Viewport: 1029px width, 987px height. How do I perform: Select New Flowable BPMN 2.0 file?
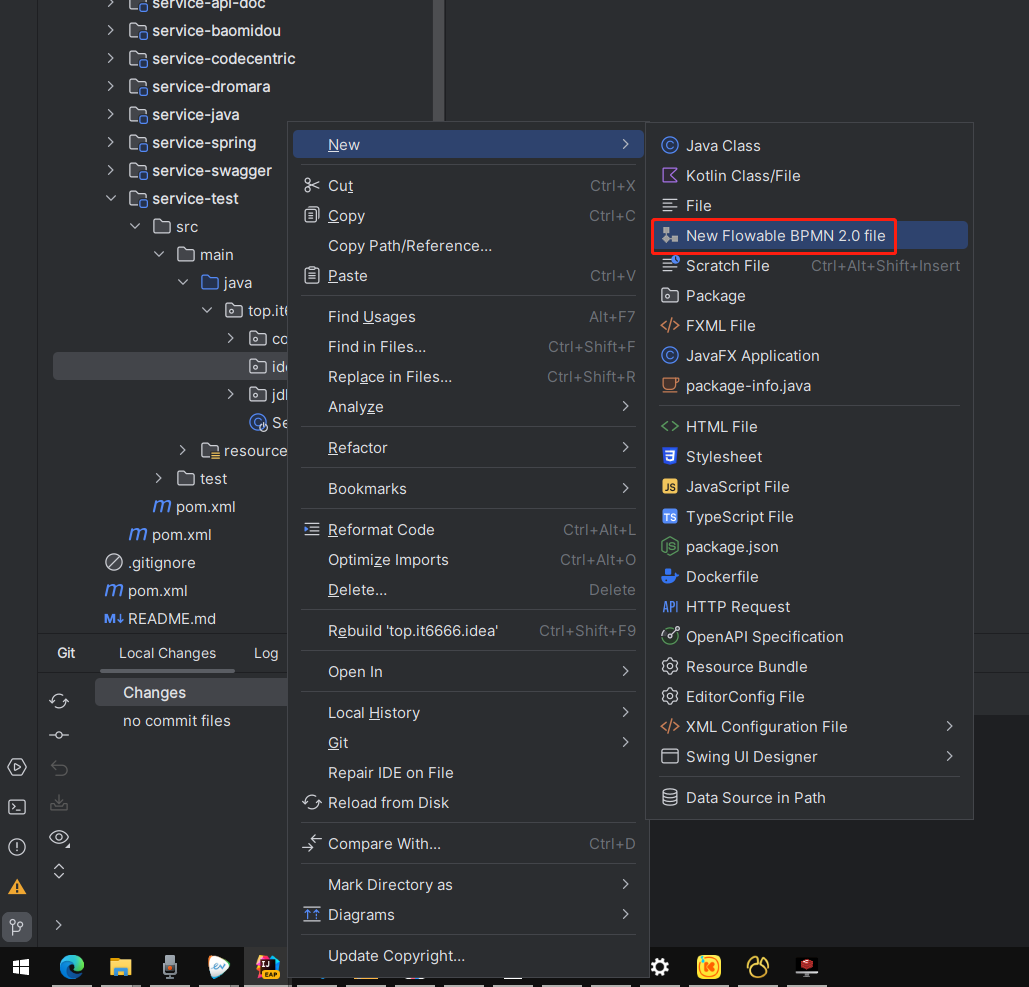(809, 236)
